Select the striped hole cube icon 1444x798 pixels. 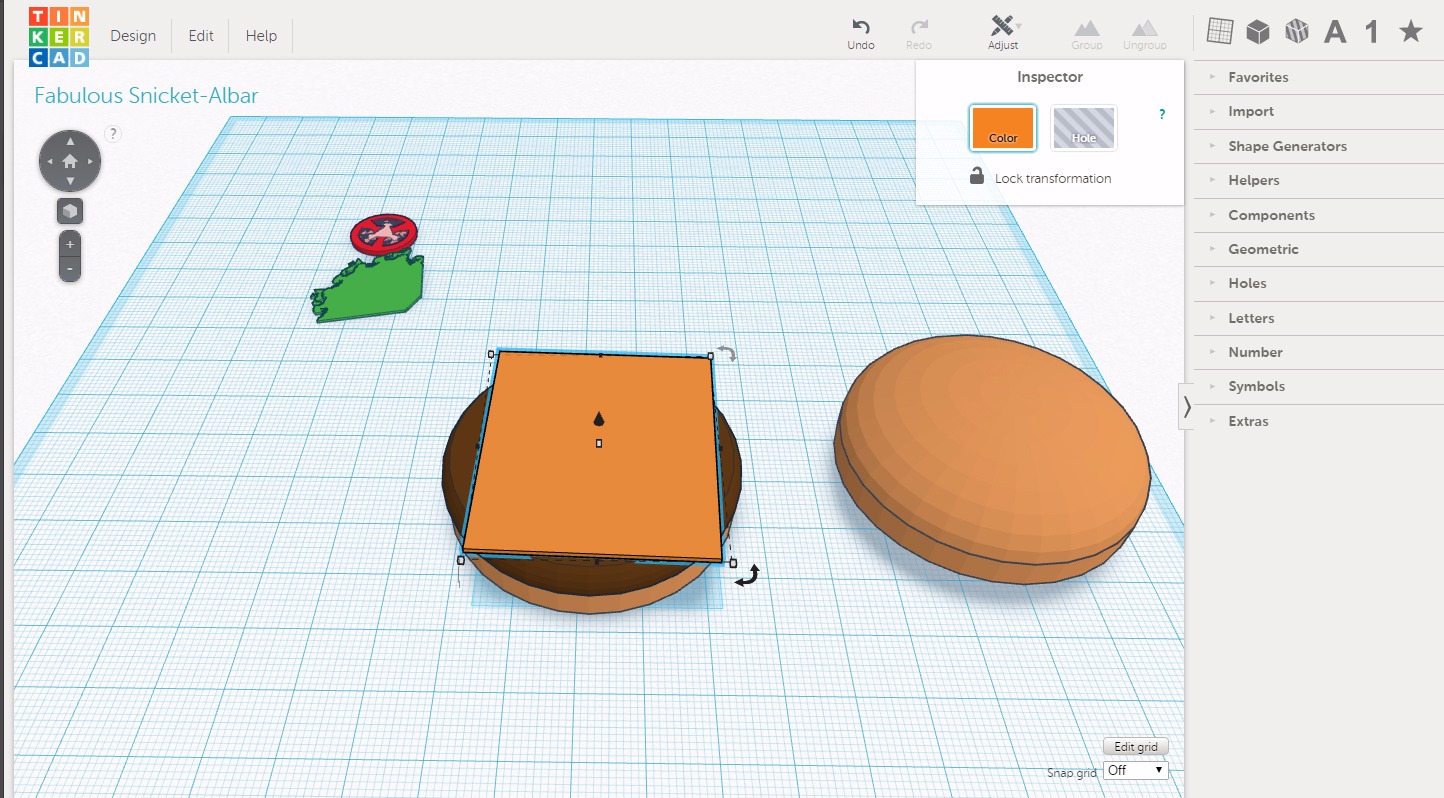pyautogui.click(x=1297, y=32)
